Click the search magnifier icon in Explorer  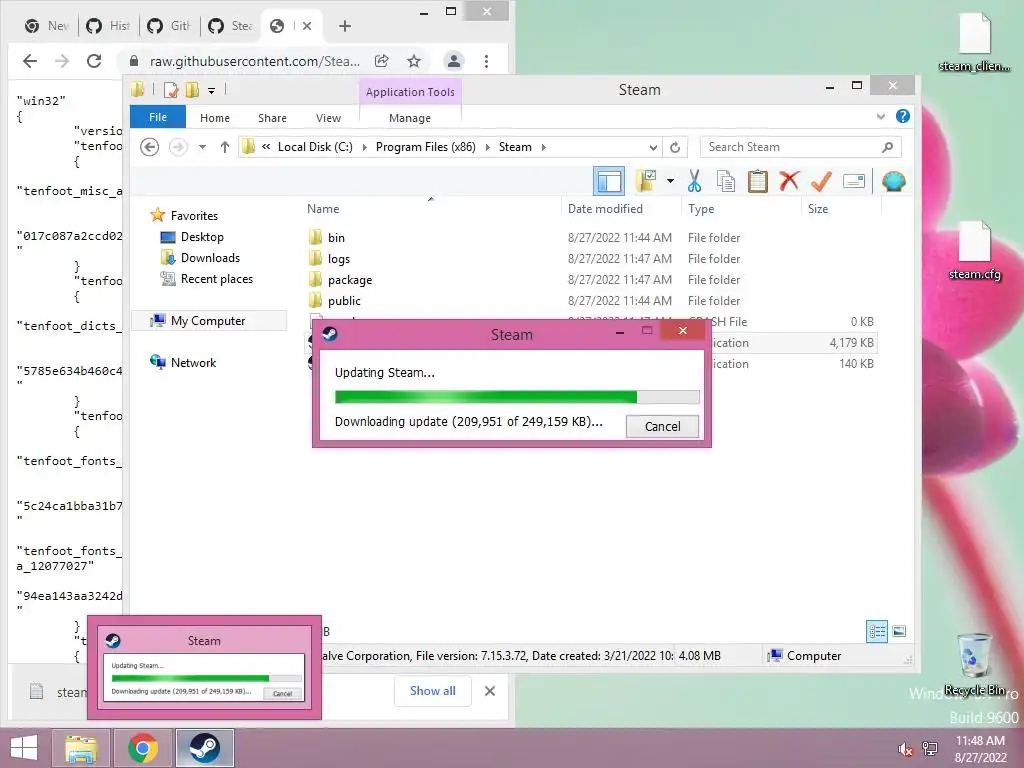pyautogui.click(x=887, y=147)
